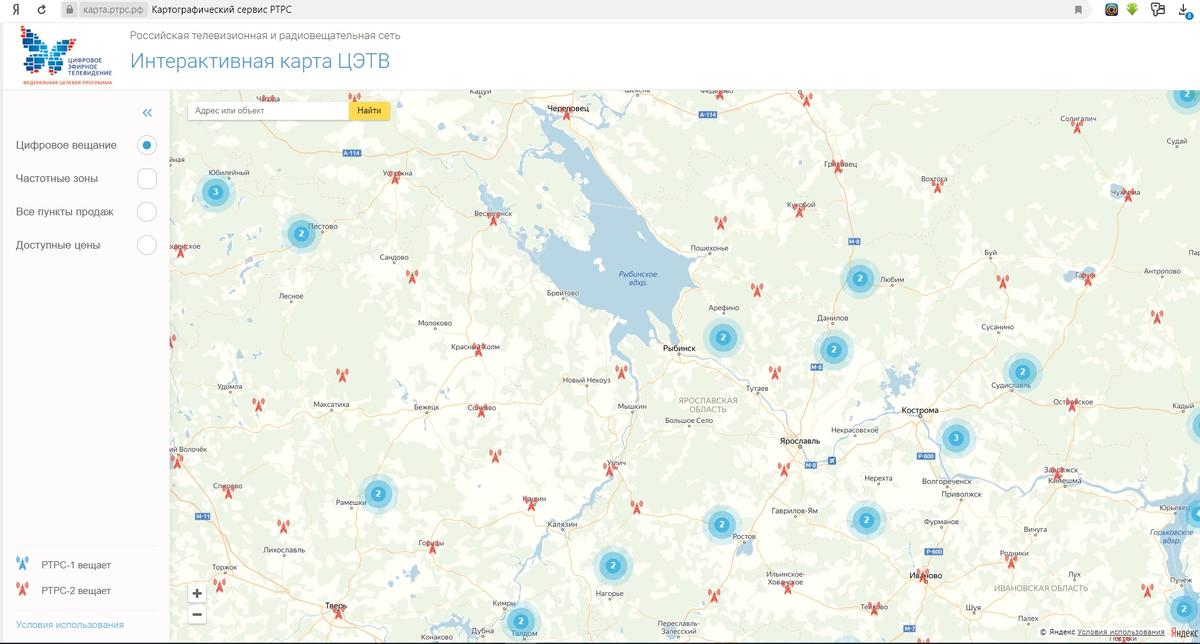Click the tower marker at Солигалич
The image size is (1200, 644).
1078,125
